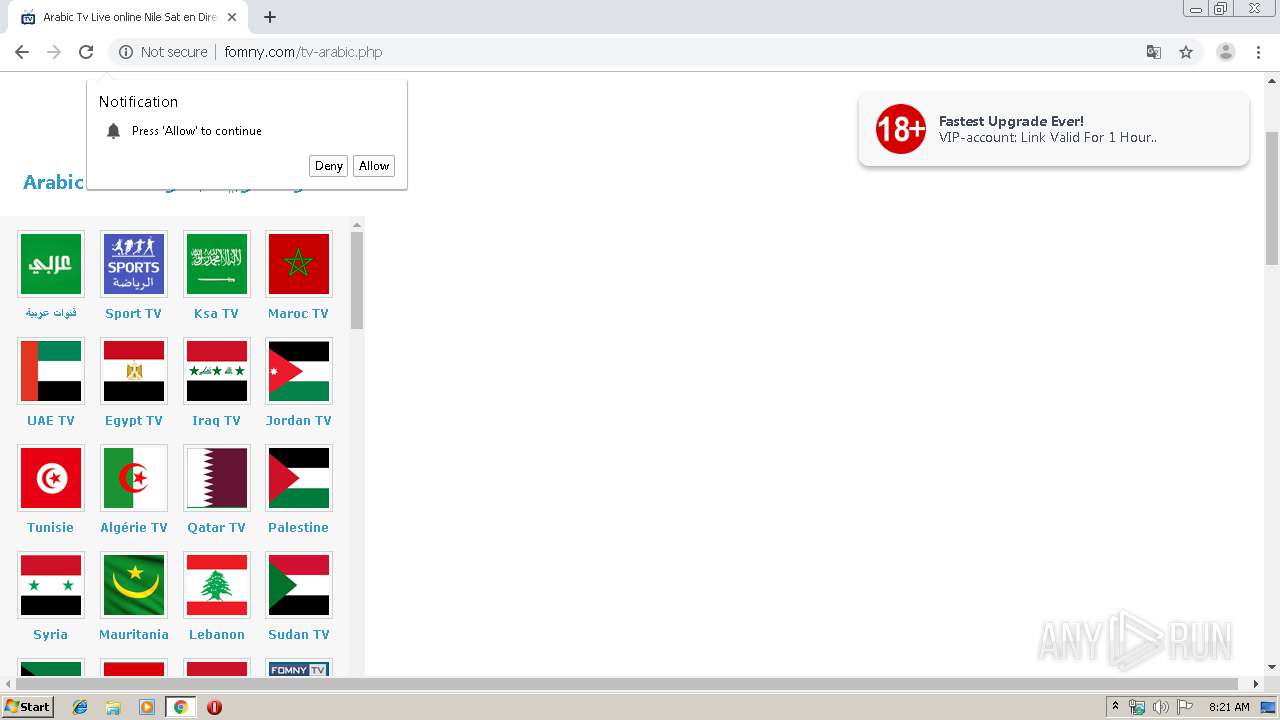Launch Internet Explorer from taskbar
Screen dimensions: 1280x720
[x=80, y=707]
